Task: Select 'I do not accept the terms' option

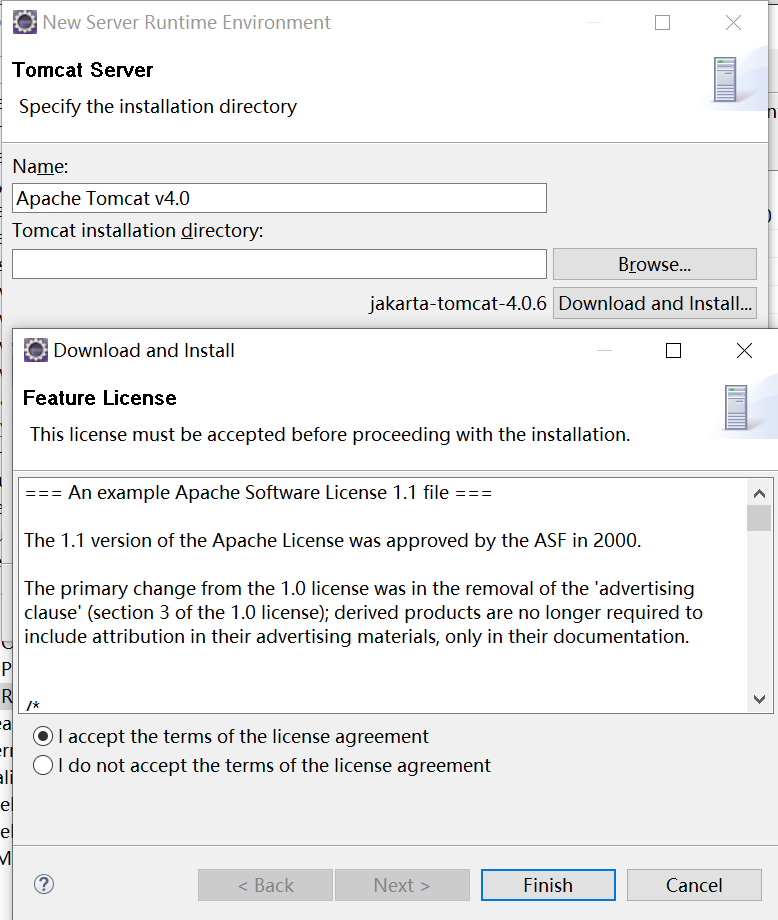Action: 43,765
